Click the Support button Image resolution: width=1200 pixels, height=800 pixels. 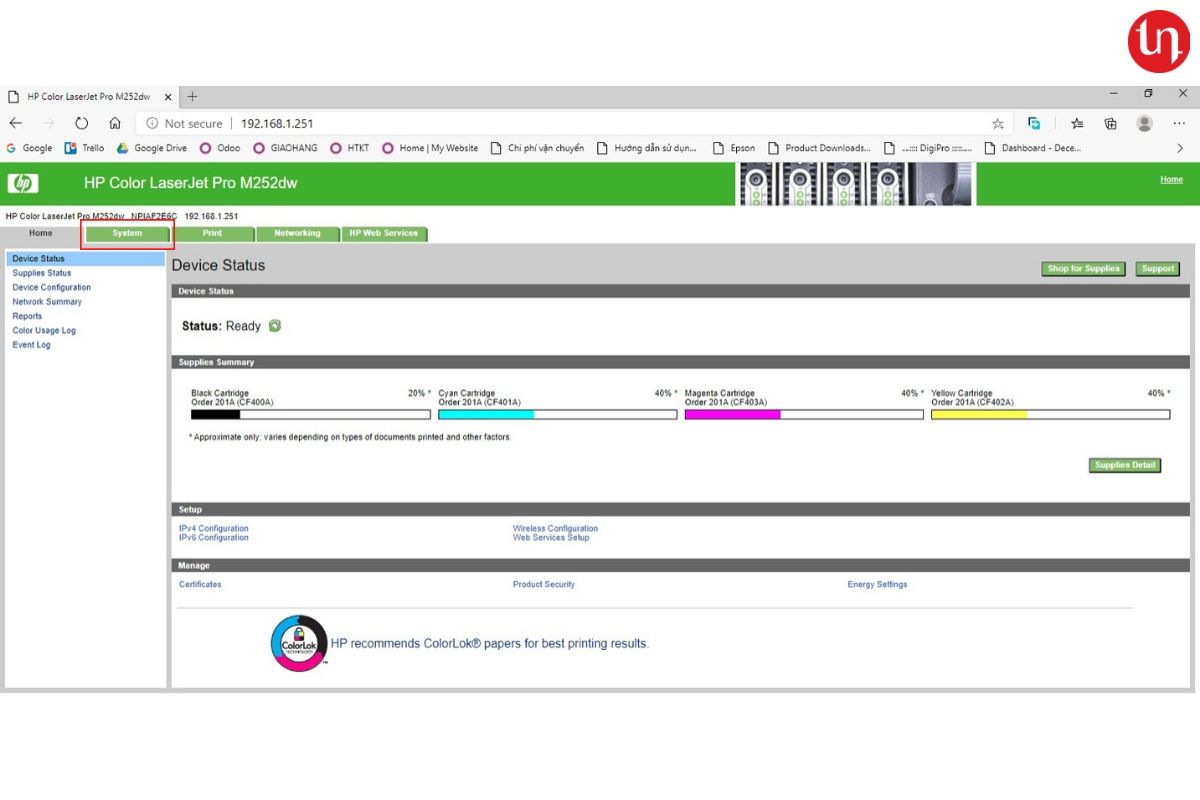[1158, 269]
